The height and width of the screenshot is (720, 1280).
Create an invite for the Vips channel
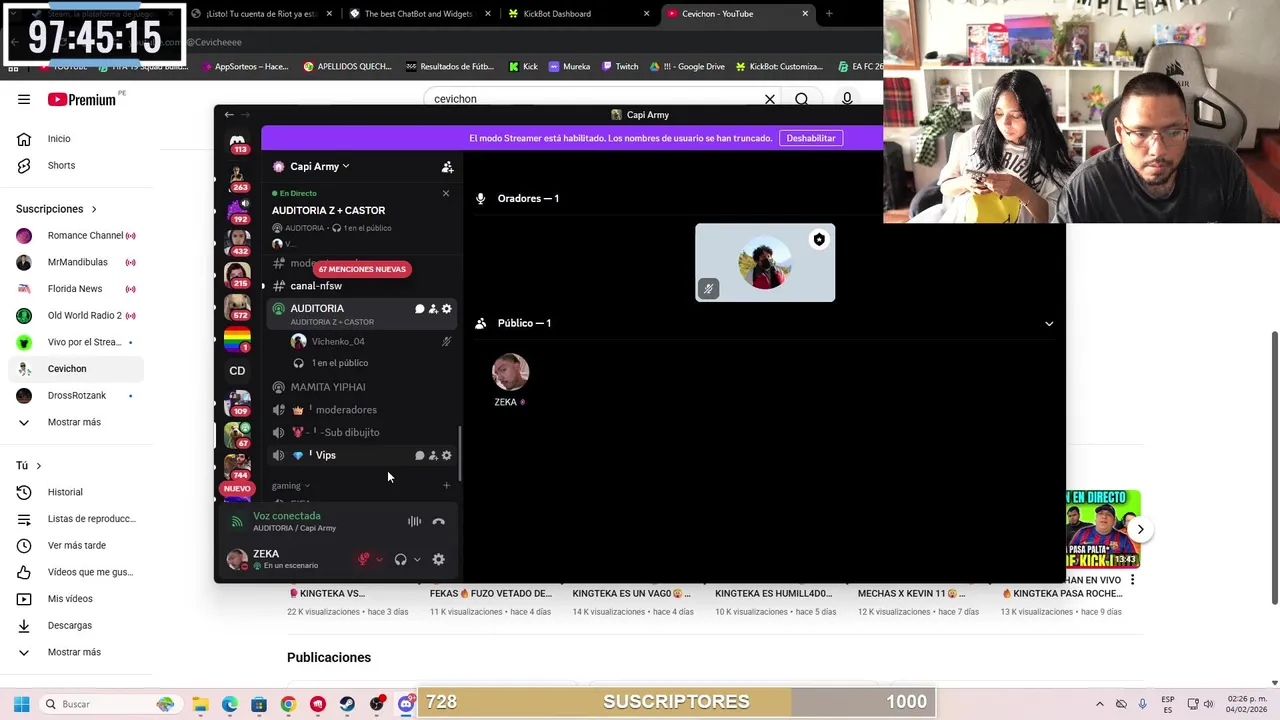433,456
